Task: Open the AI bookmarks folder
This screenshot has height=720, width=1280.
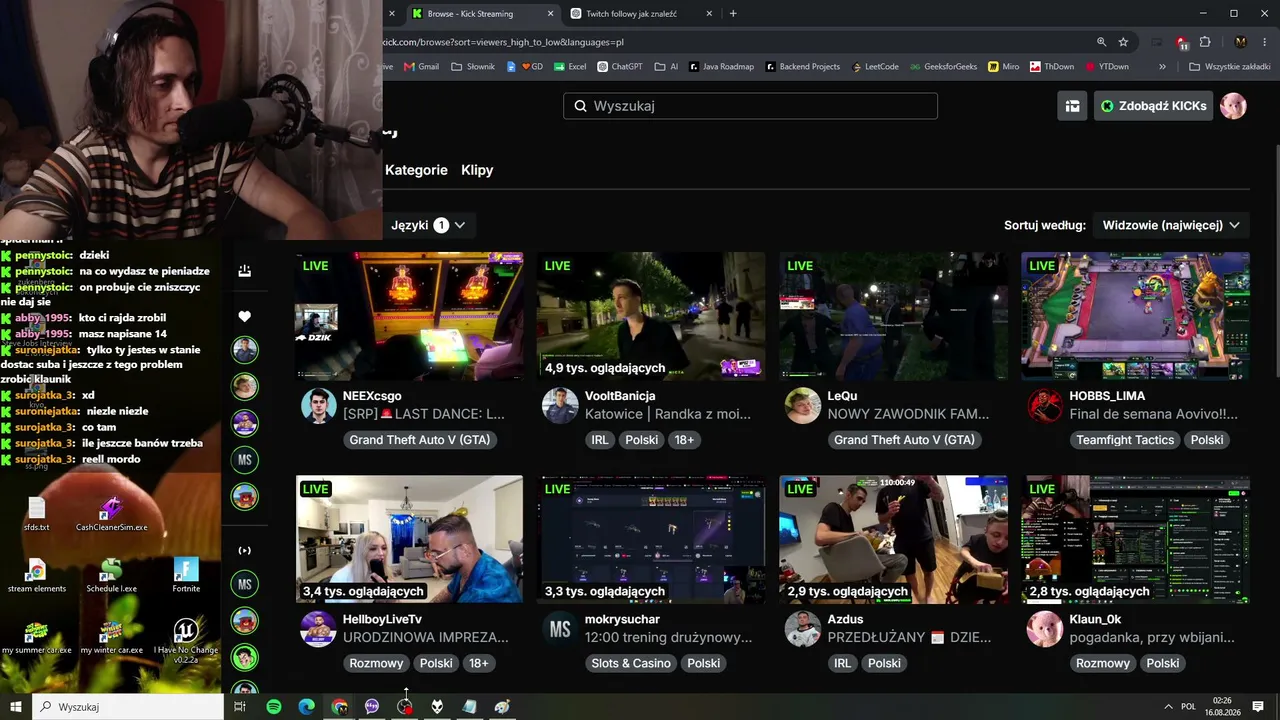Action: pos(666,67)
